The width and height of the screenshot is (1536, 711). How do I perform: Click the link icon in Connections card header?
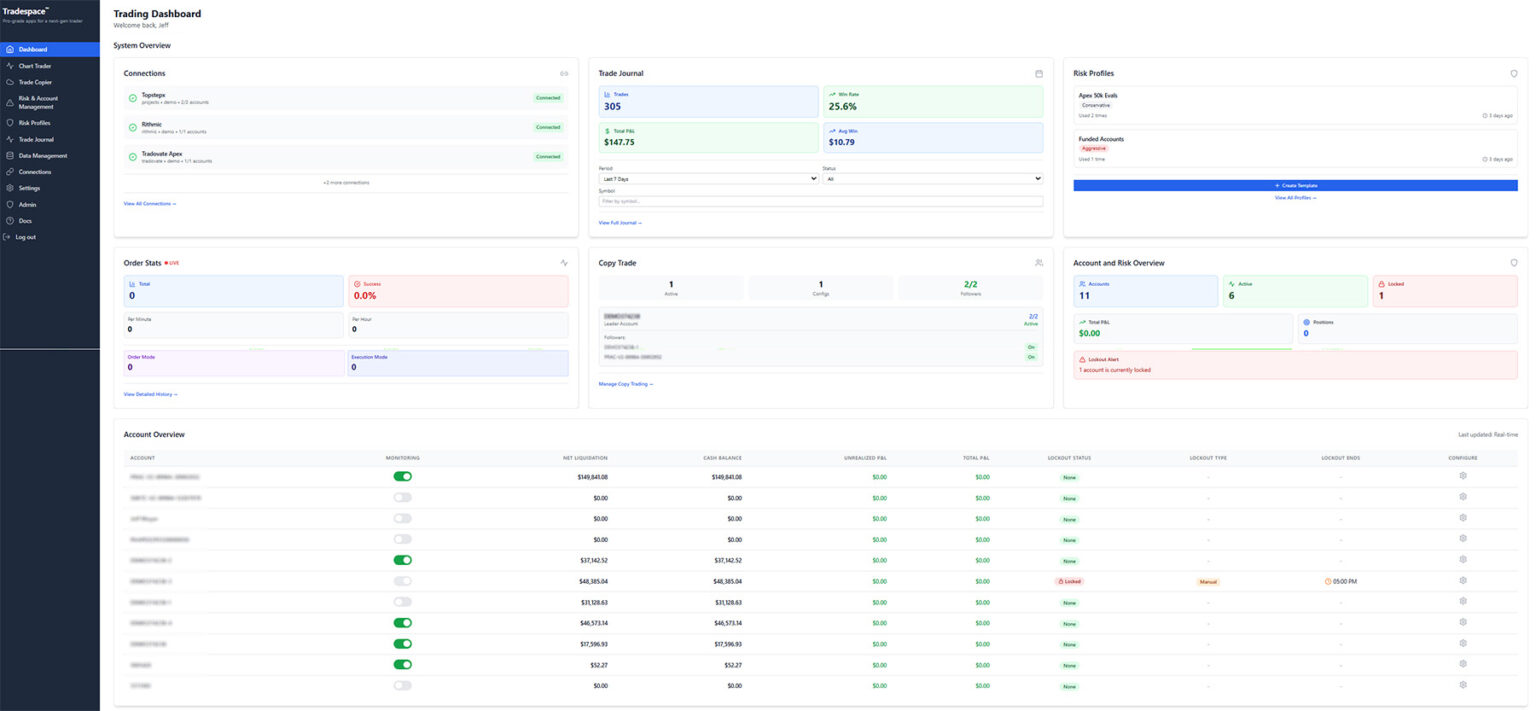pos(564,73)
